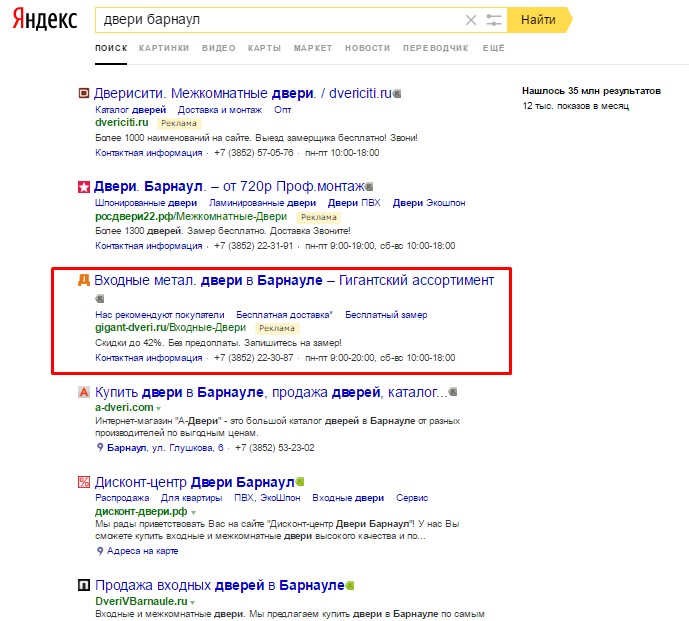
Task: Click grey marker after Купить двери title
Action: pos(453,392)
